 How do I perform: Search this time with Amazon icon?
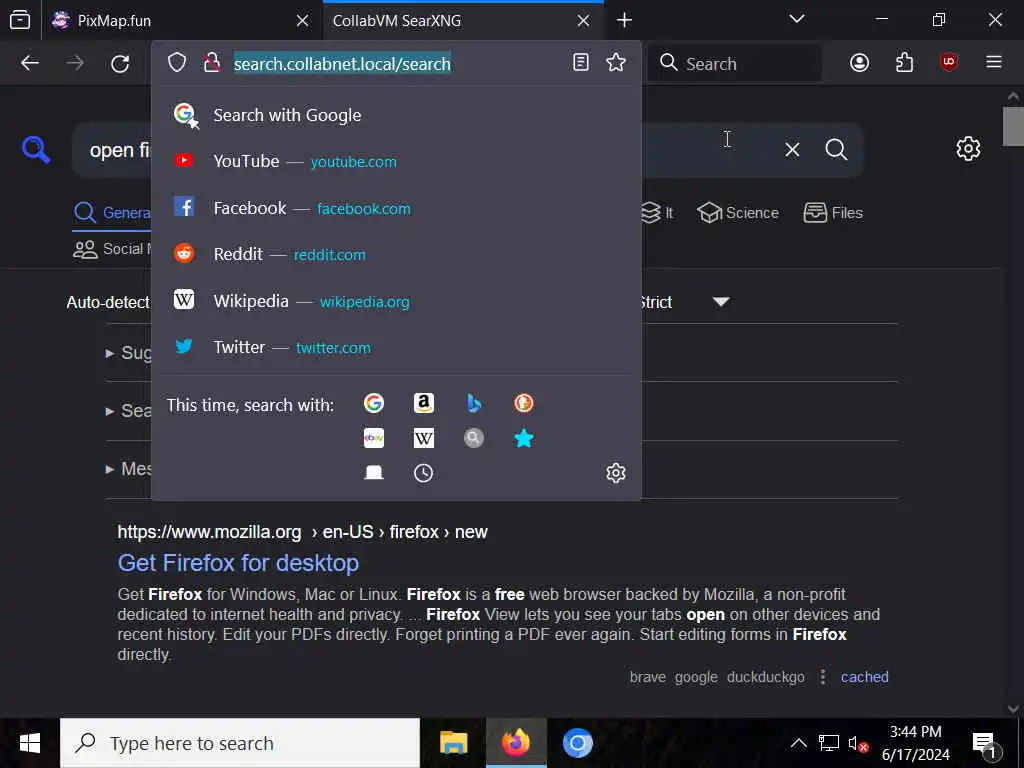(424, 403)
